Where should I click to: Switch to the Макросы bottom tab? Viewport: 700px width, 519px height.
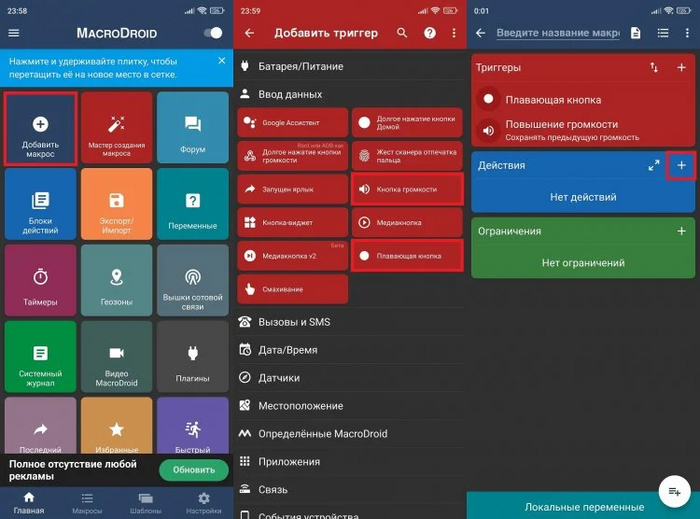click(87, 502)
